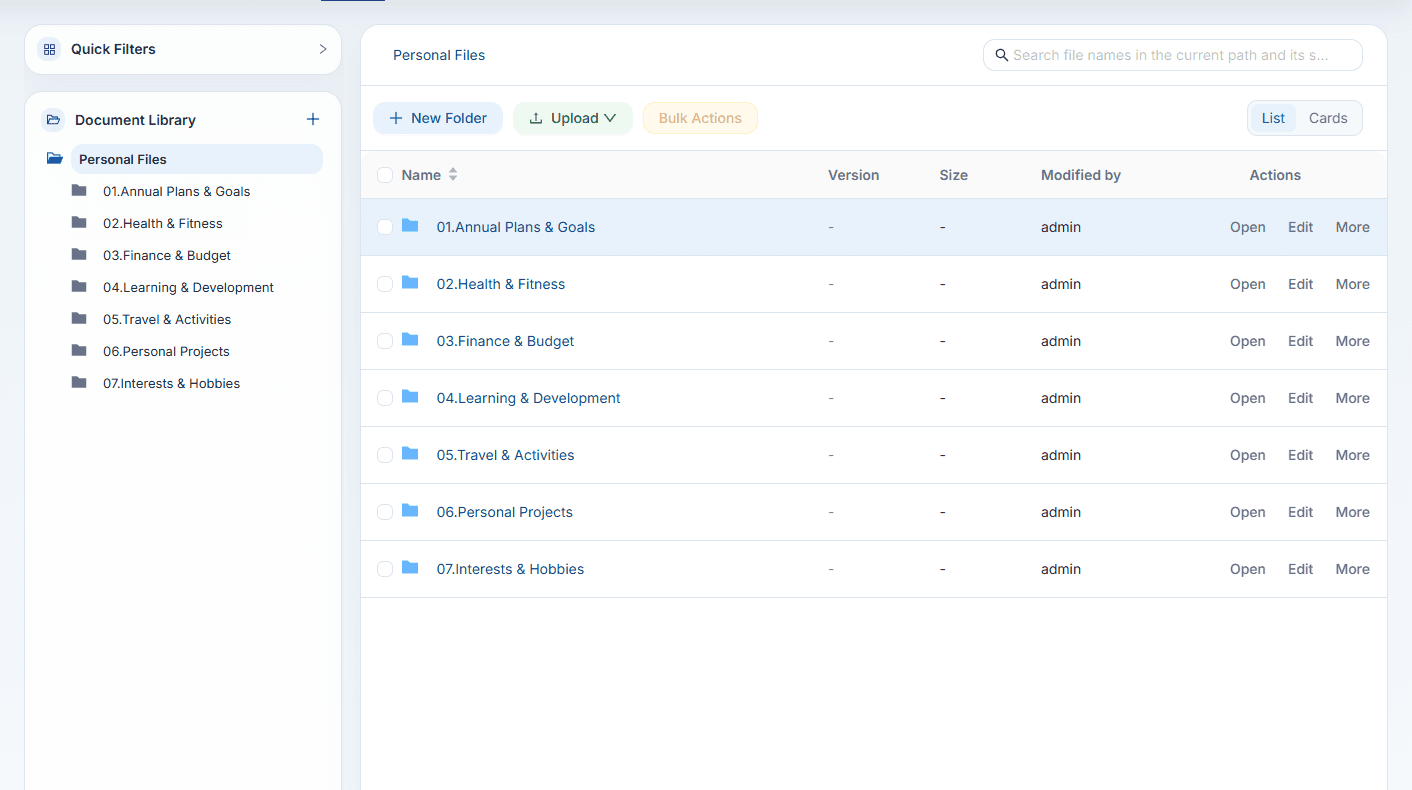Screen dimensions: 1412x790
Task: Select Personal Files in the library tree
Action: click(197, 159)
